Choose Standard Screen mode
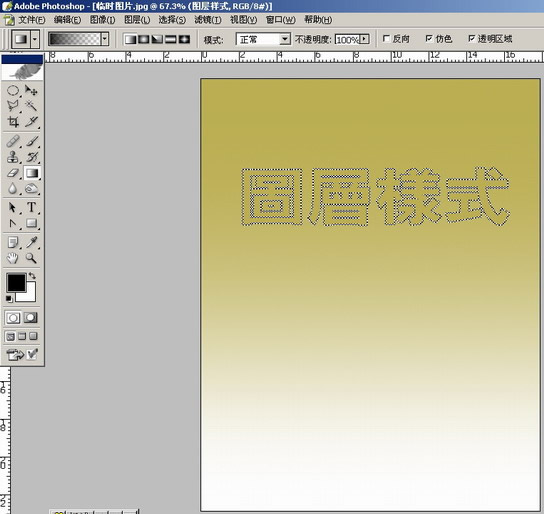 pos(11,336)
